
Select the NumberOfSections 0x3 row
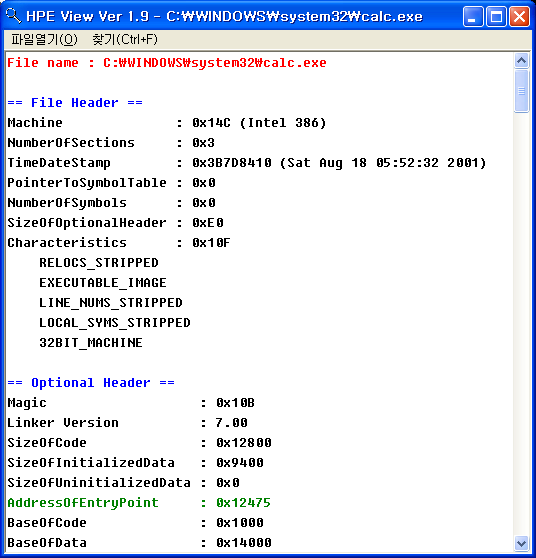(111, 143)
